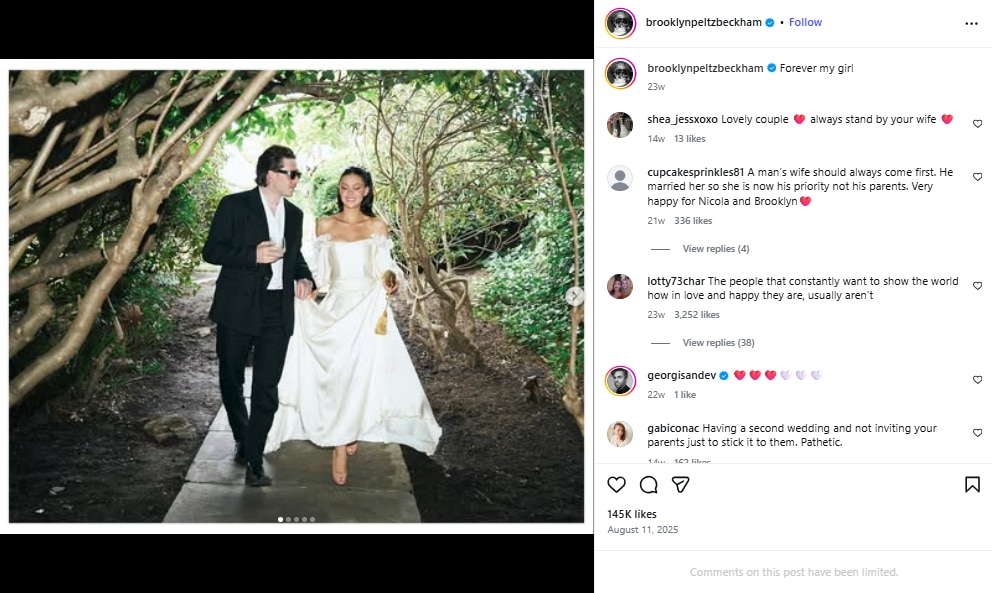Viewport: 992px width, 593px height.
Task: Open the three-dot more options menu
Action: coord(971,23)
